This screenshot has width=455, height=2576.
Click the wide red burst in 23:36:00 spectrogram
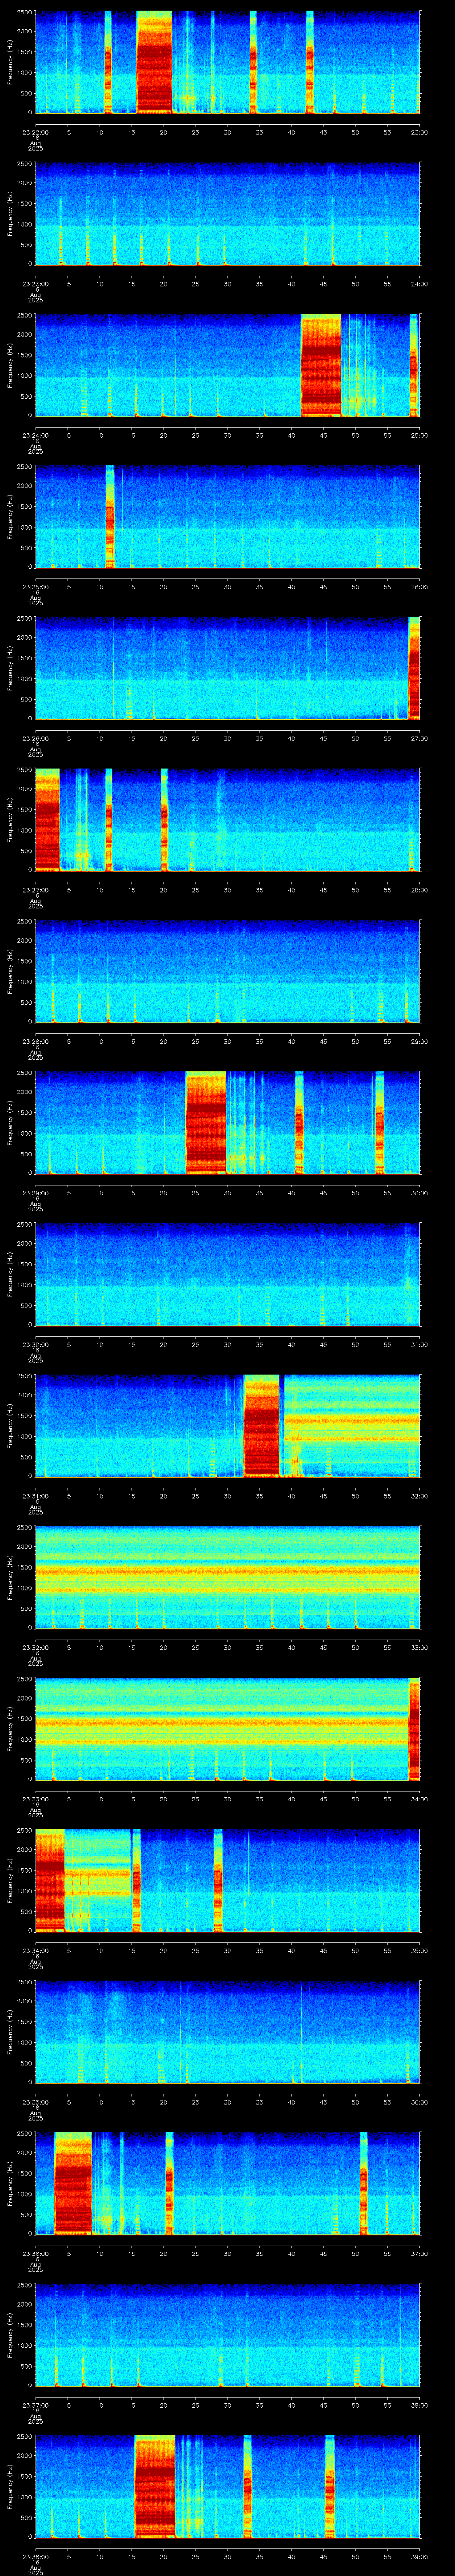[x=73, y=2183]
